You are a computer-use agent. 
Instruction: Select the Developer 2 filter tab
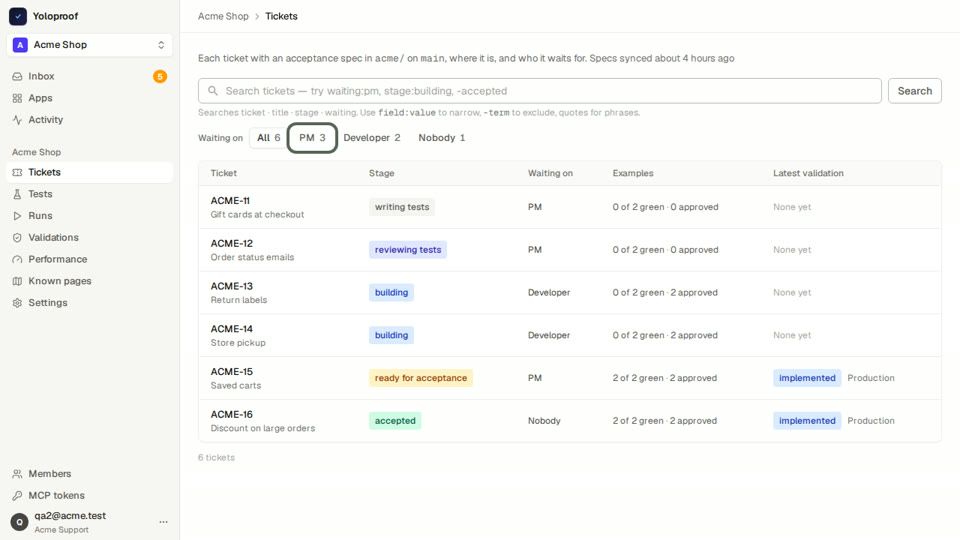tap(372, 138)
